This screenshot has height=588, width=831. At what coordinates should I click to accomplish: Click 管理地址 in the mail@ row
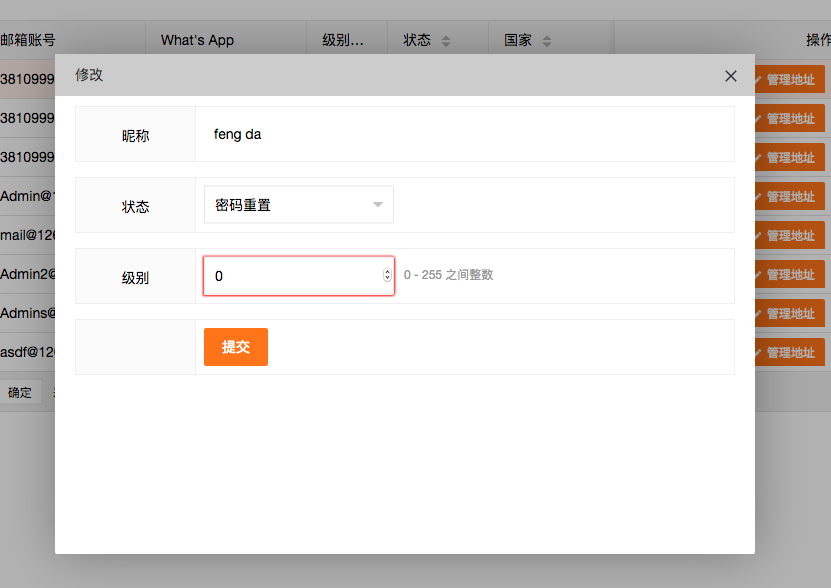click(790, 236)
